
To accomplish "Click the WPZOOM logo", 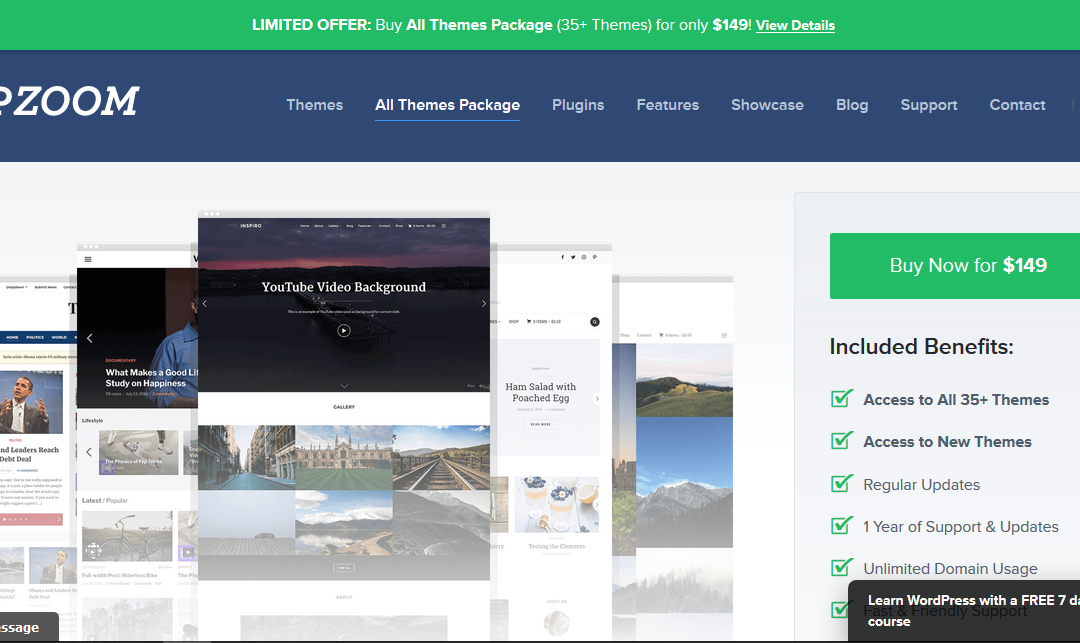I will (69, 101).
